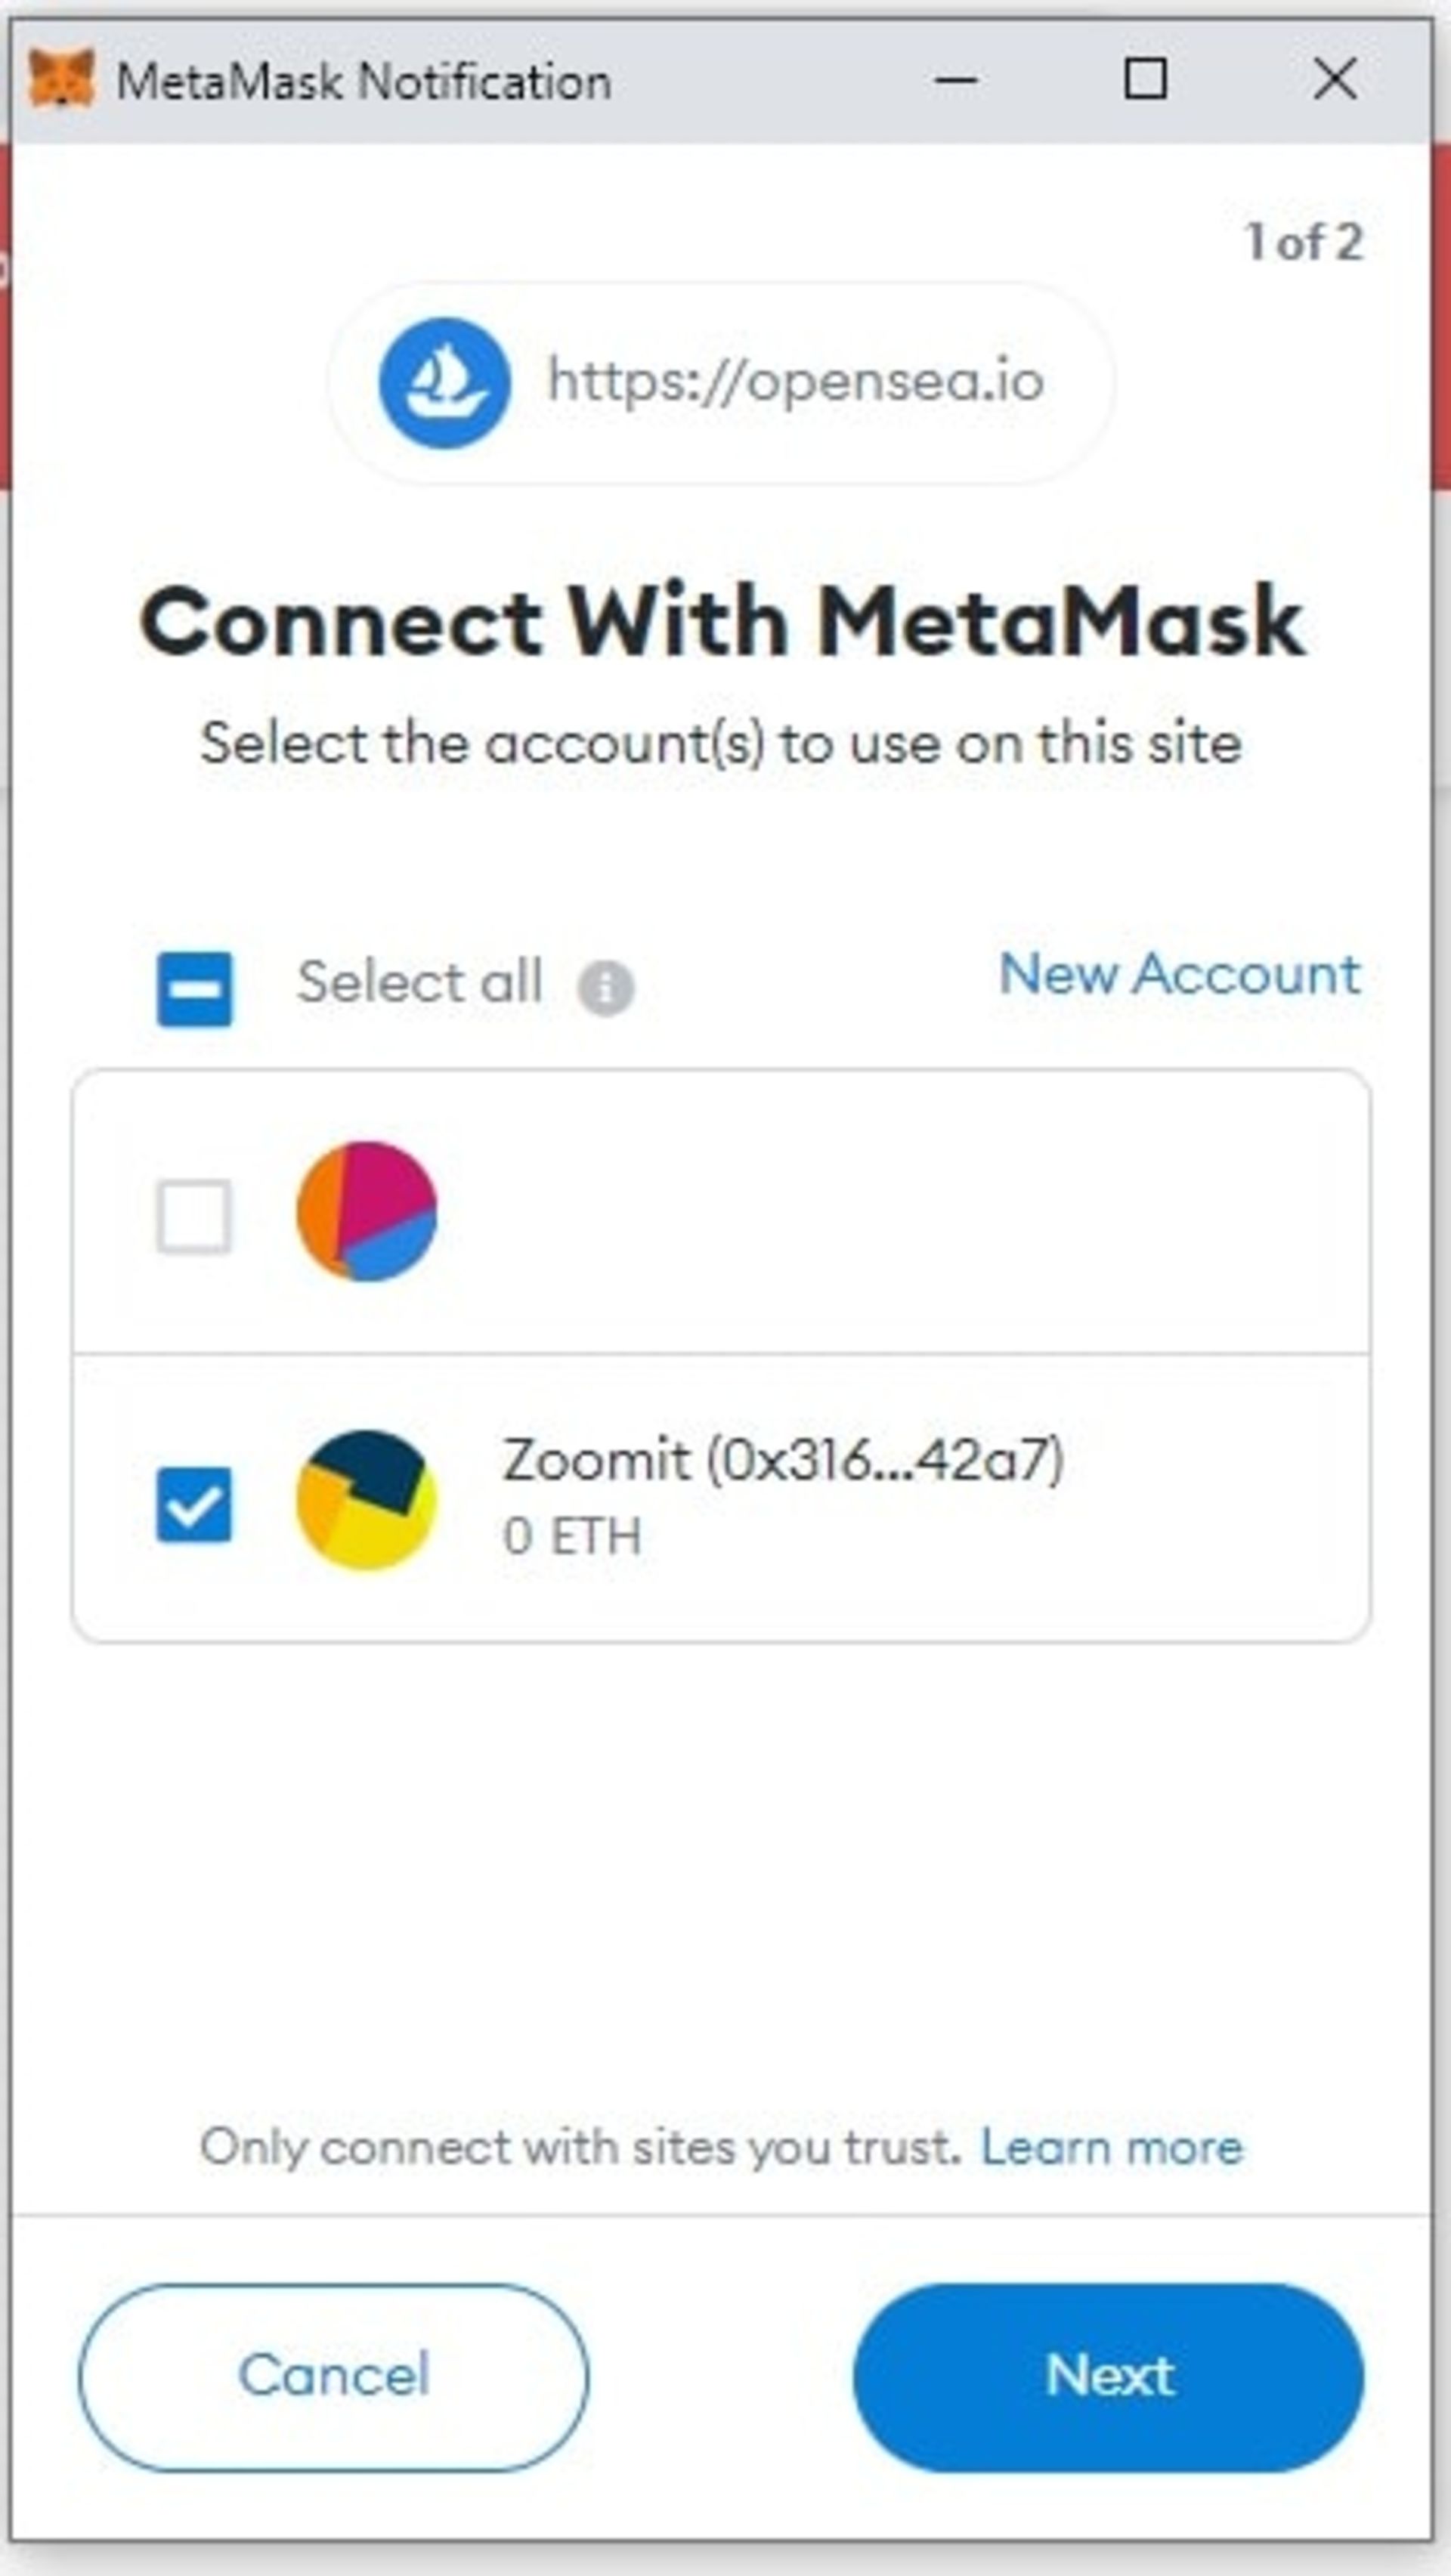The width and height of the screenshot is (1451, 2576).
Task: Open the Learn more link
Action: click(1112, 2146)
